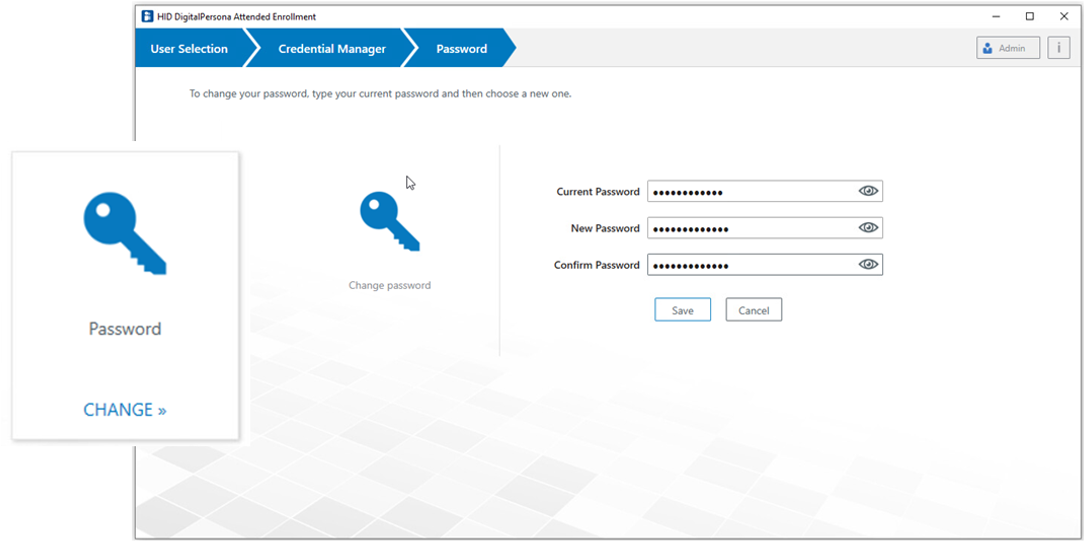Open the information 'i' button
Viewport: 1089px width, 546px height.
click(1058, 48)
